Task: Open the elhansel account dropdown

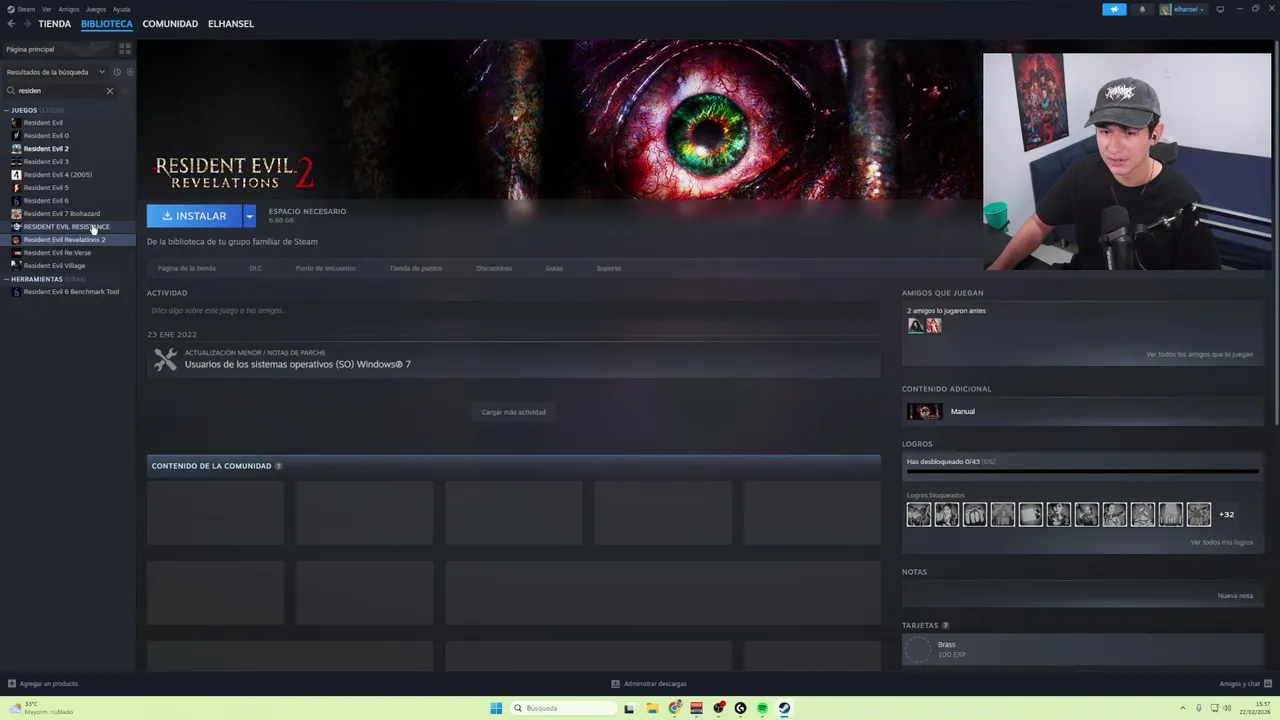Action: [1182, 9]
